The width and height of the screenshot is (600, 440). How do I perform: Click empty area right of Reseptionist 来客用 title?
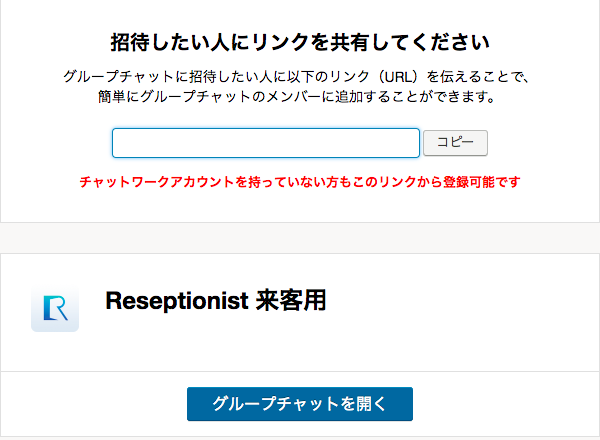pyautogui.click(x=460, y=301)
